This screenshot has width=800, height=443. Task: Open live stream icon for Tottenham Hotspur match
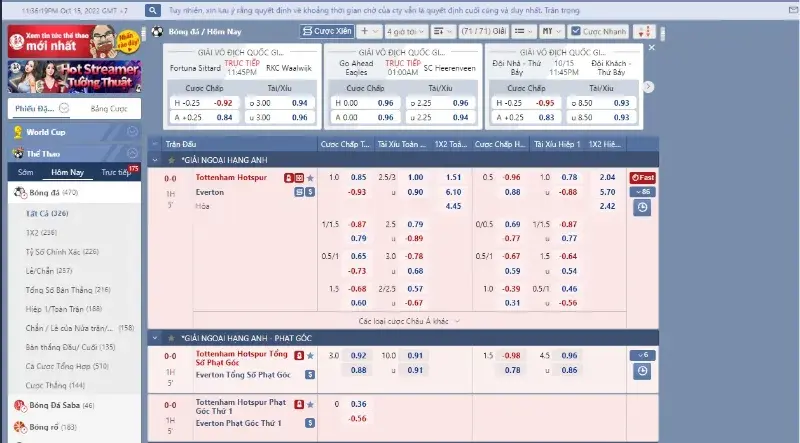point(289,178)
